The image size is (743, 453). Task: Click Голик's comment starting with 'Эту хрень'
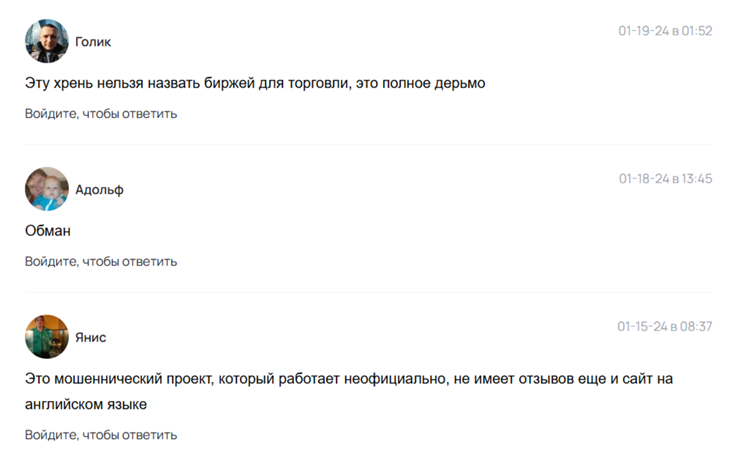255,83
